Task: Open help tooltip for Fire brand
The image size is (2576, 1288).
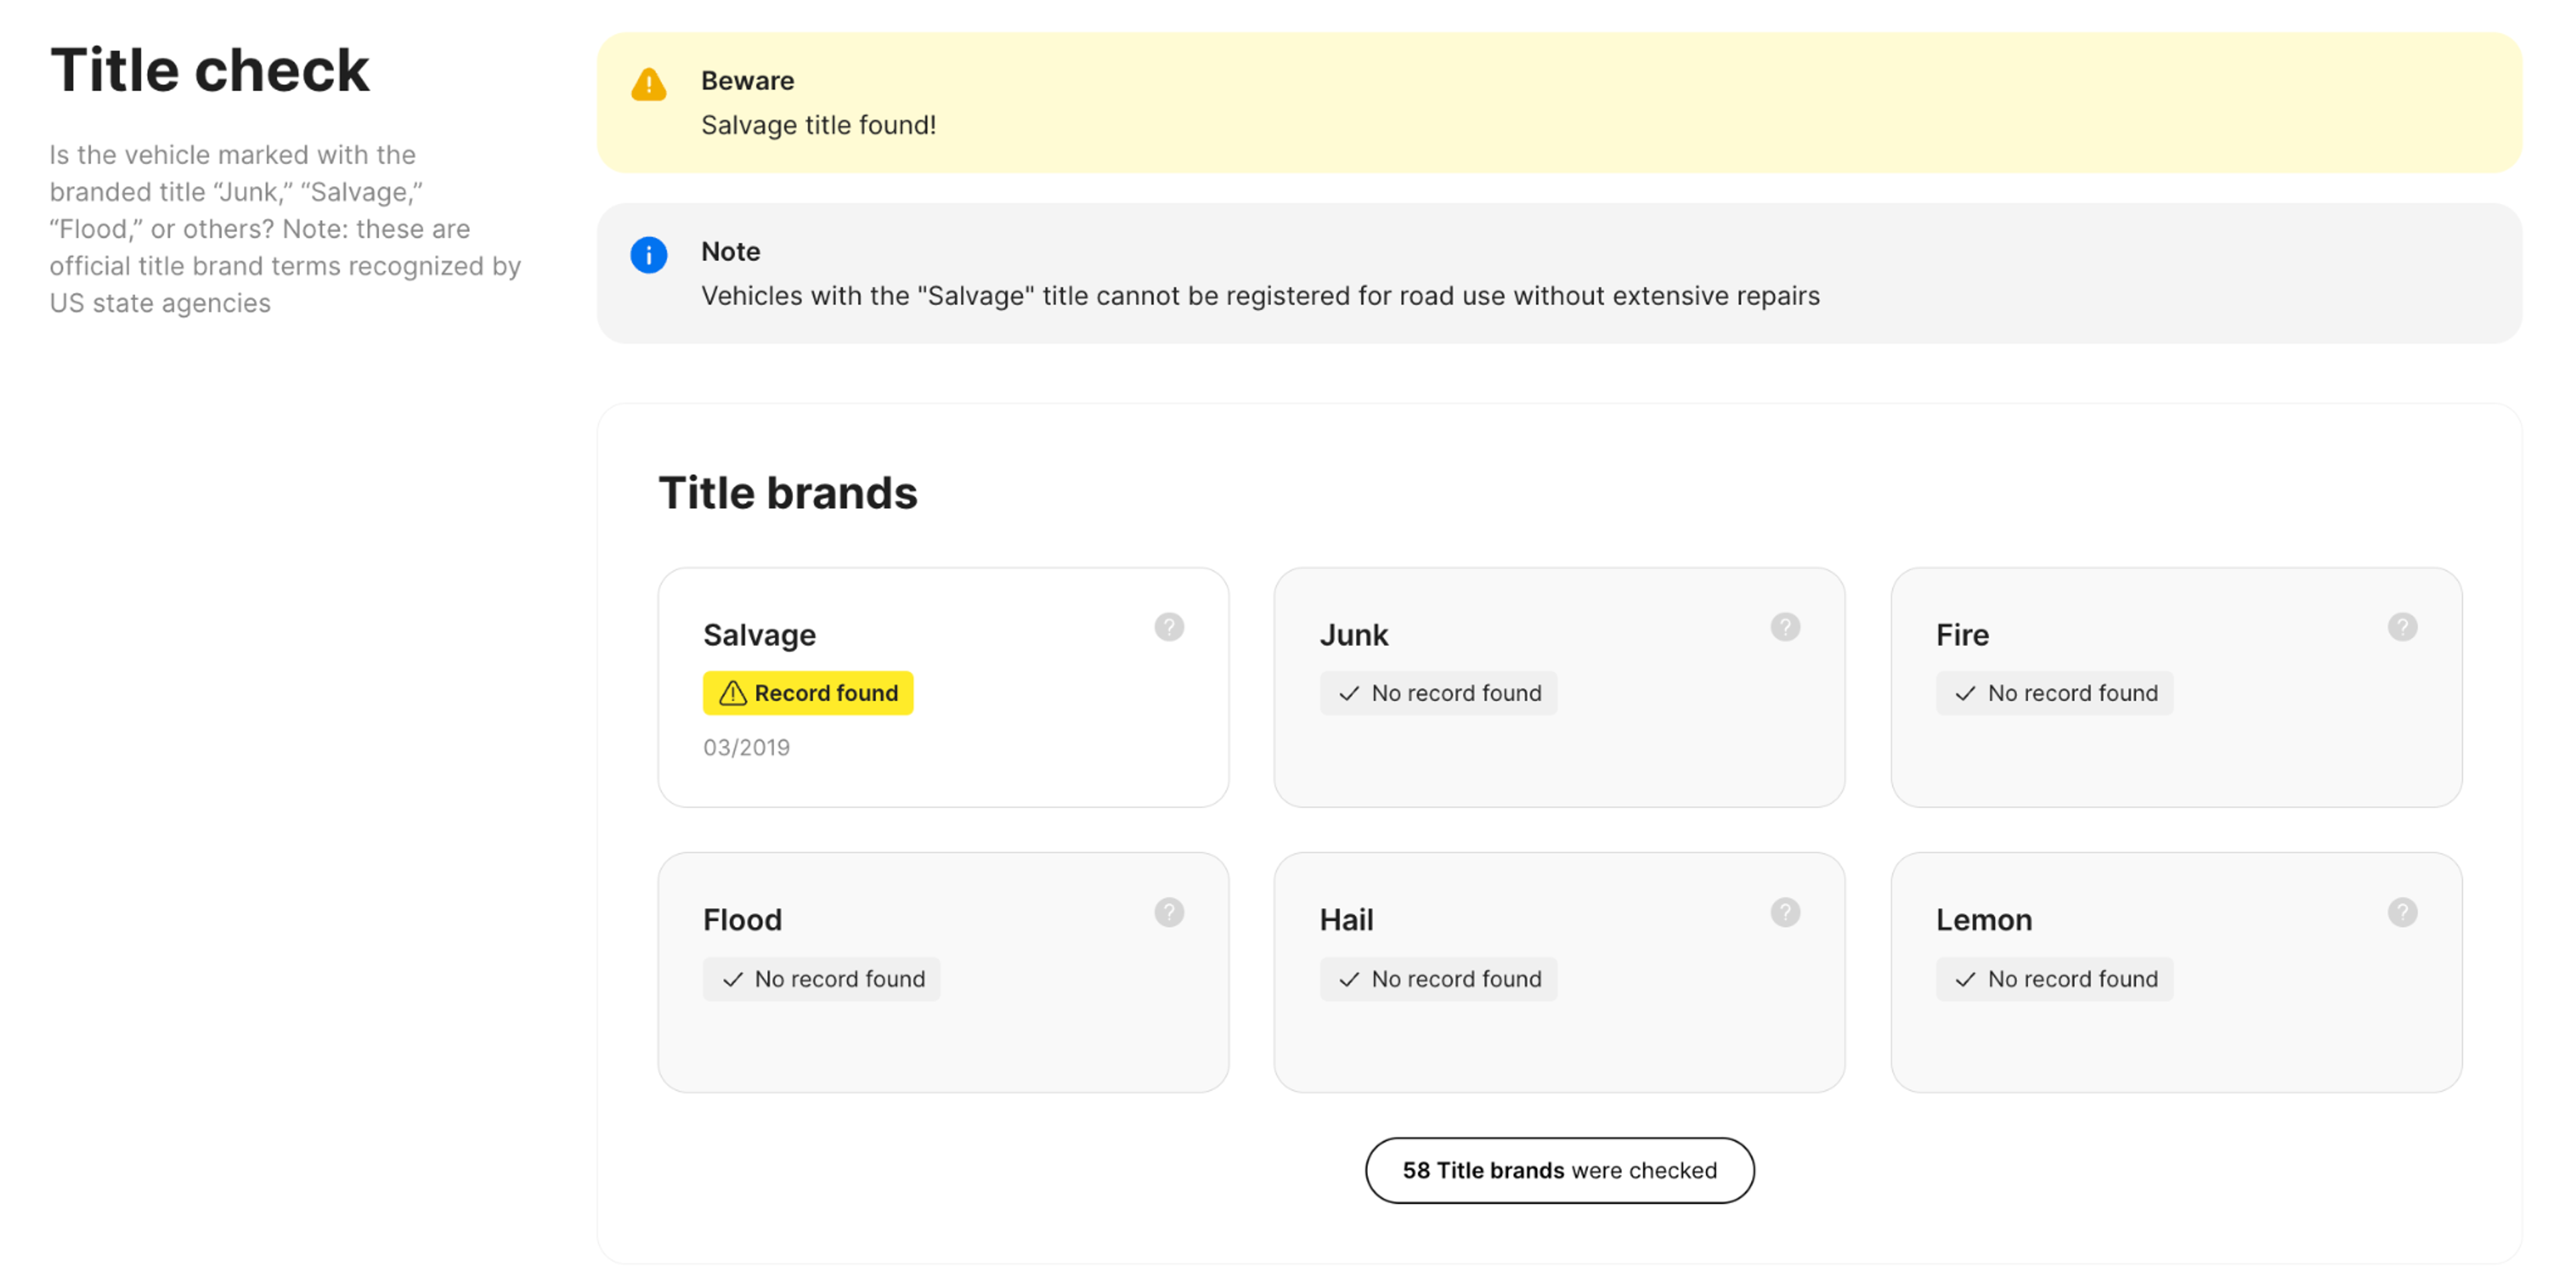Action: tap(2402, 627)
